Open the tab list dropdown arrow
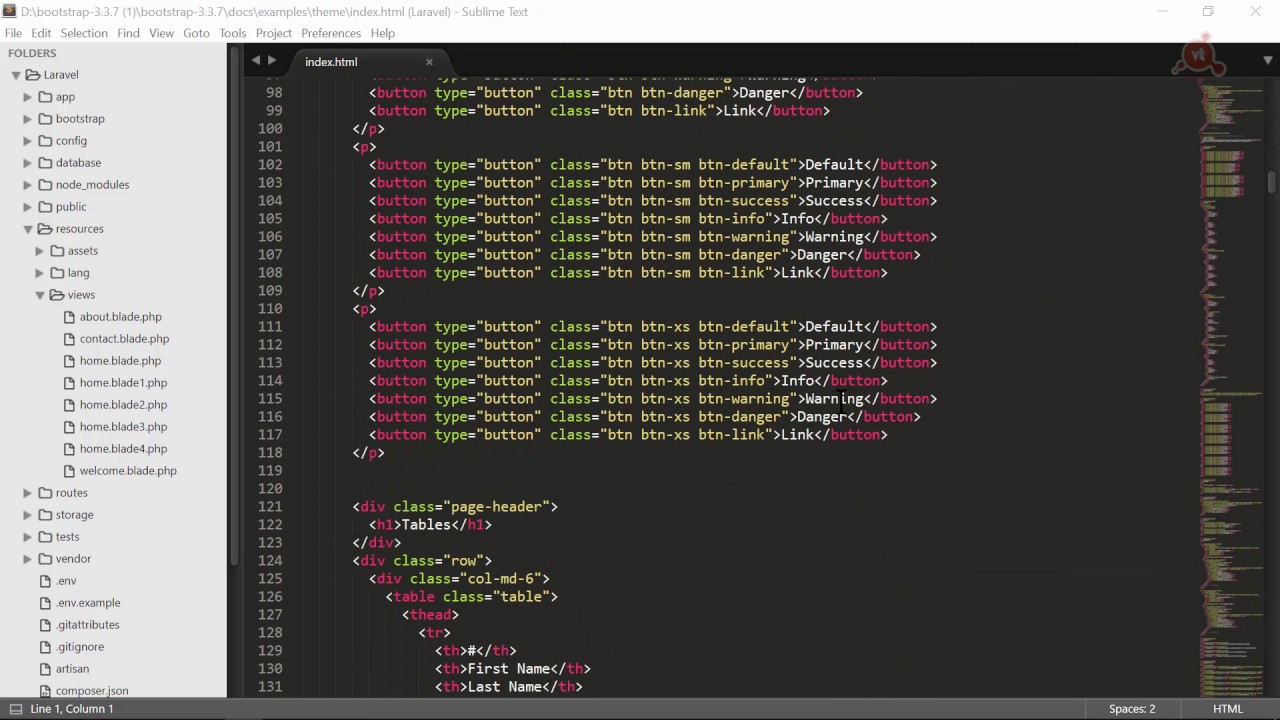The width and height of the screenshot is (1280, 720). 1268,61
